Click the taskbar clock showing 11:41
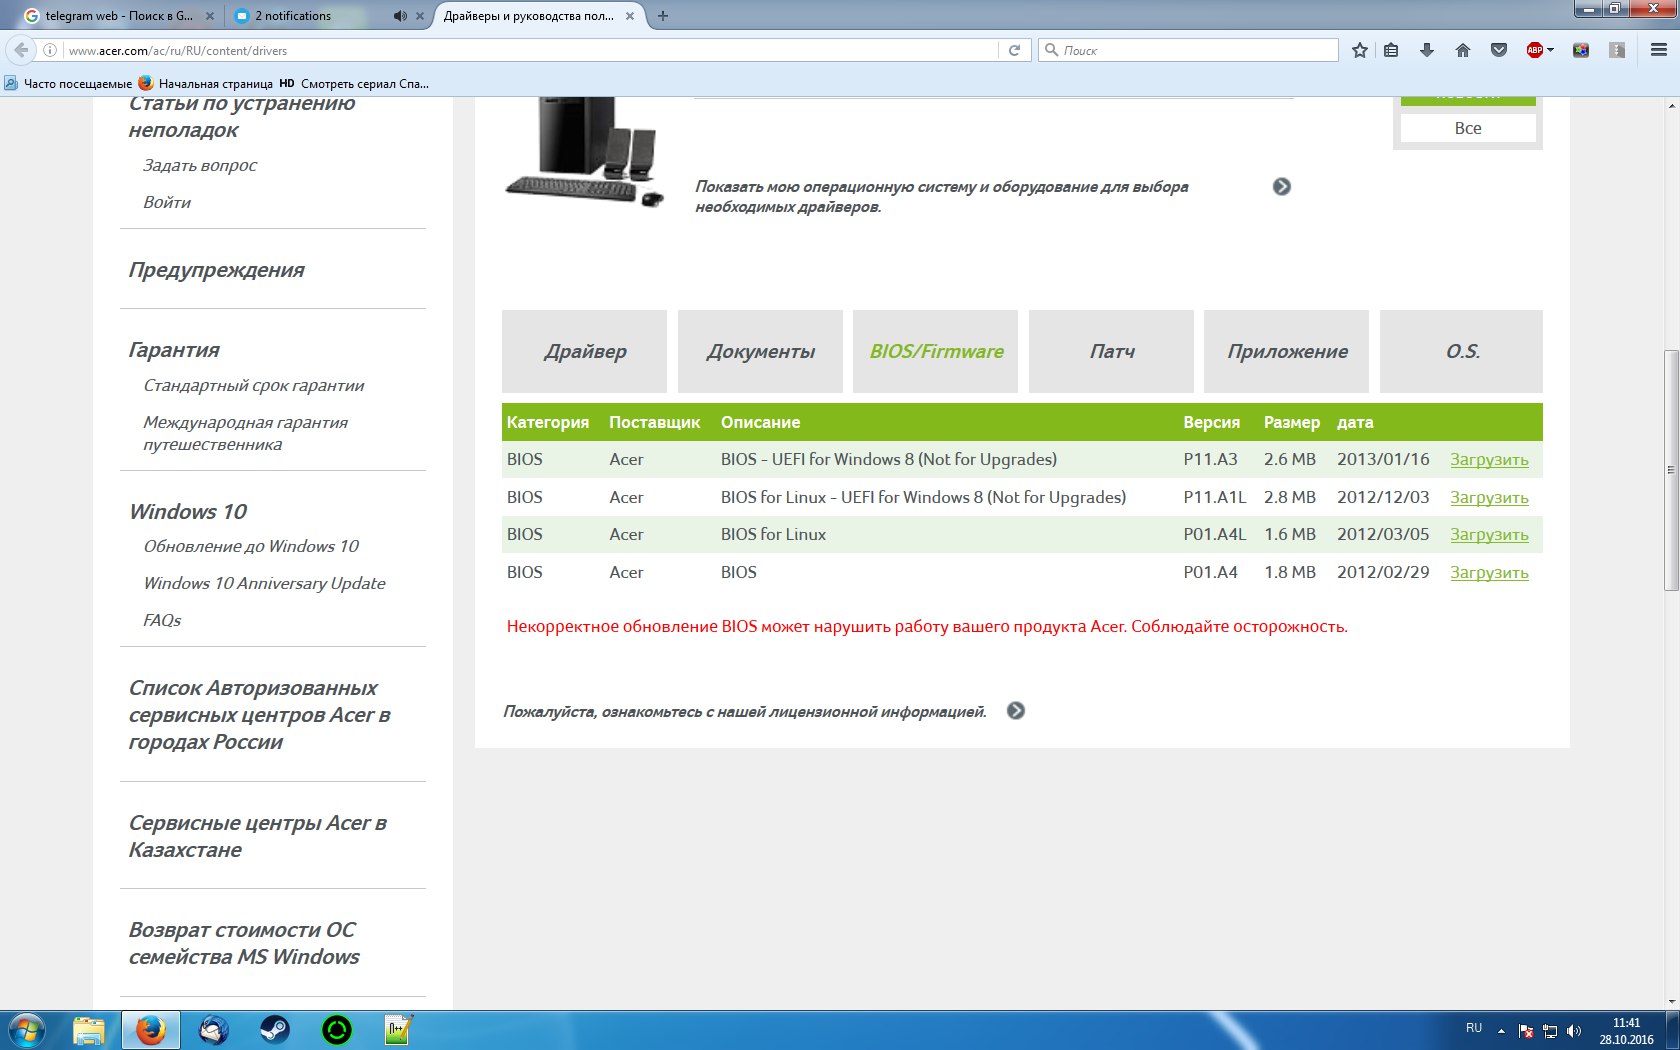 coord(1626,1031)
